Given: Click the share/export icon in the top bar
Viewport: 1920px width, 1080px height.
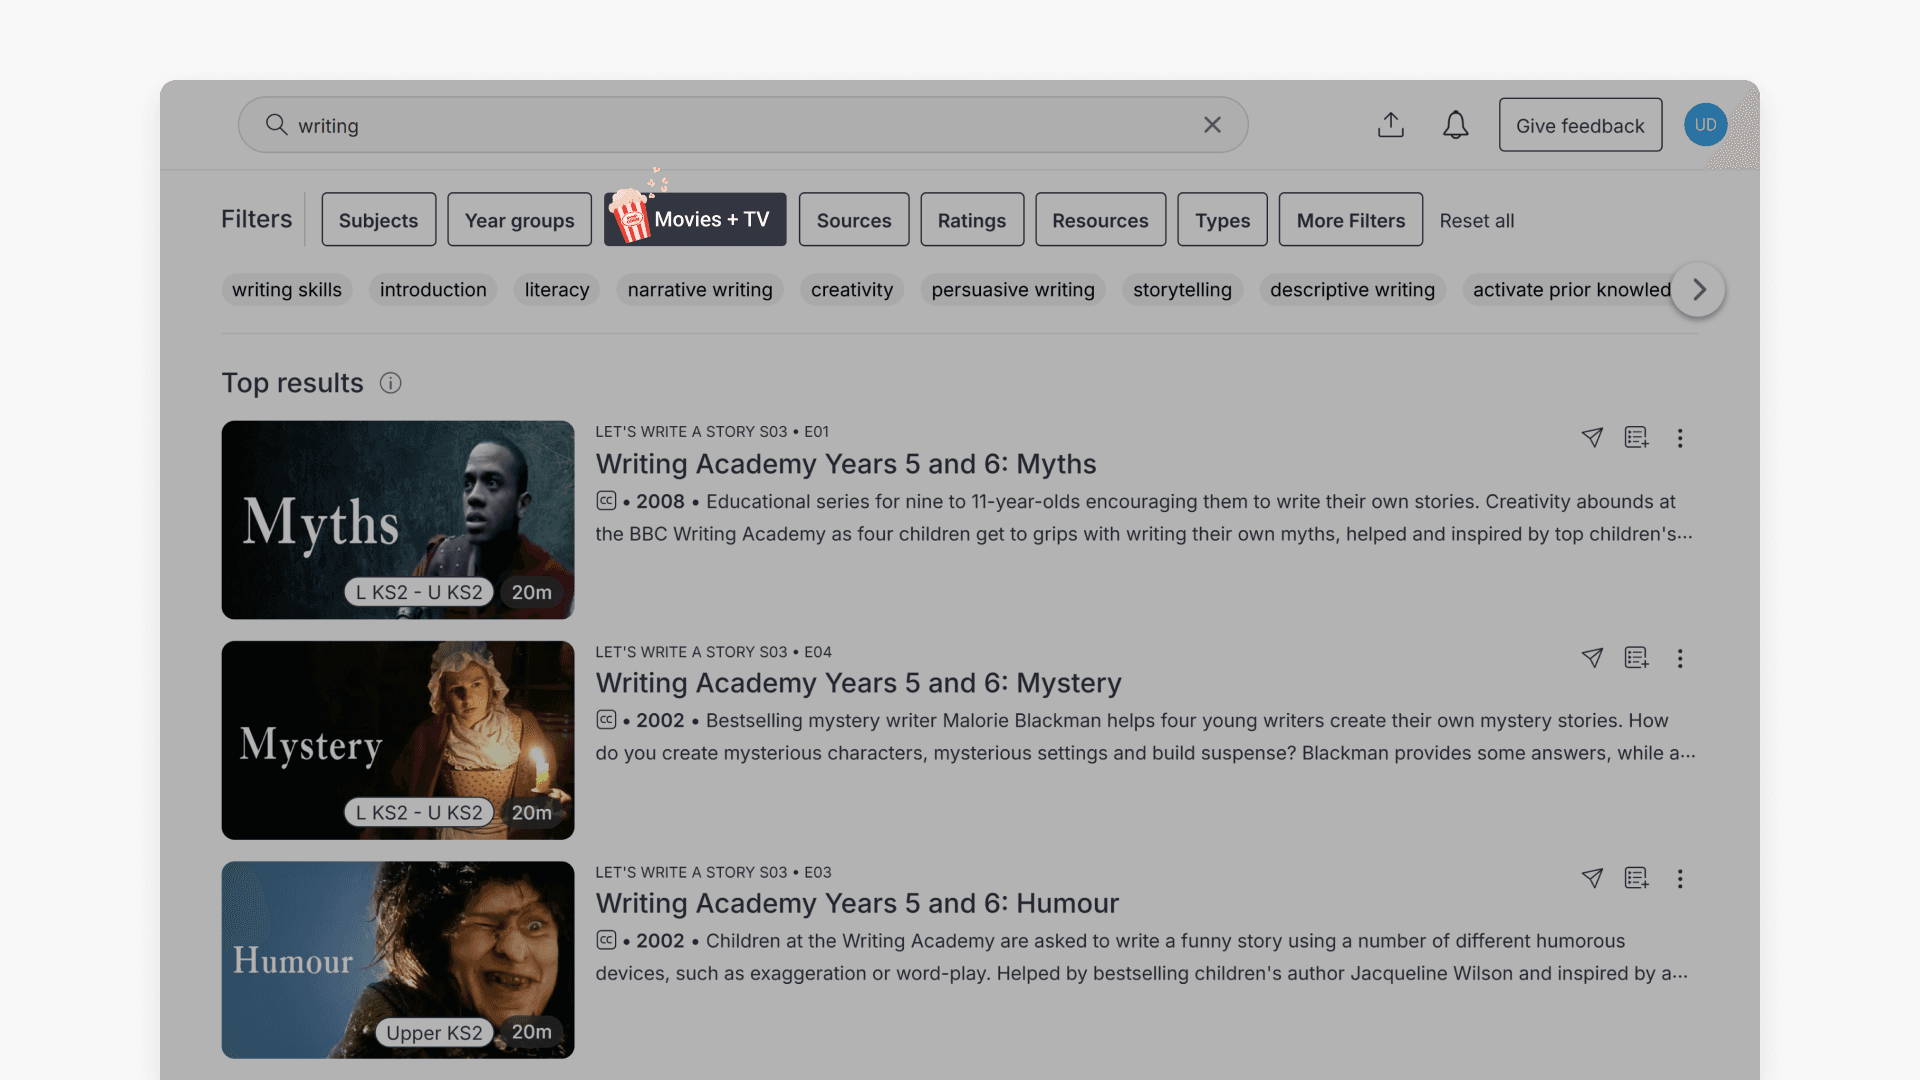Looking at the screenshot, I should (x=1391, y=125).
